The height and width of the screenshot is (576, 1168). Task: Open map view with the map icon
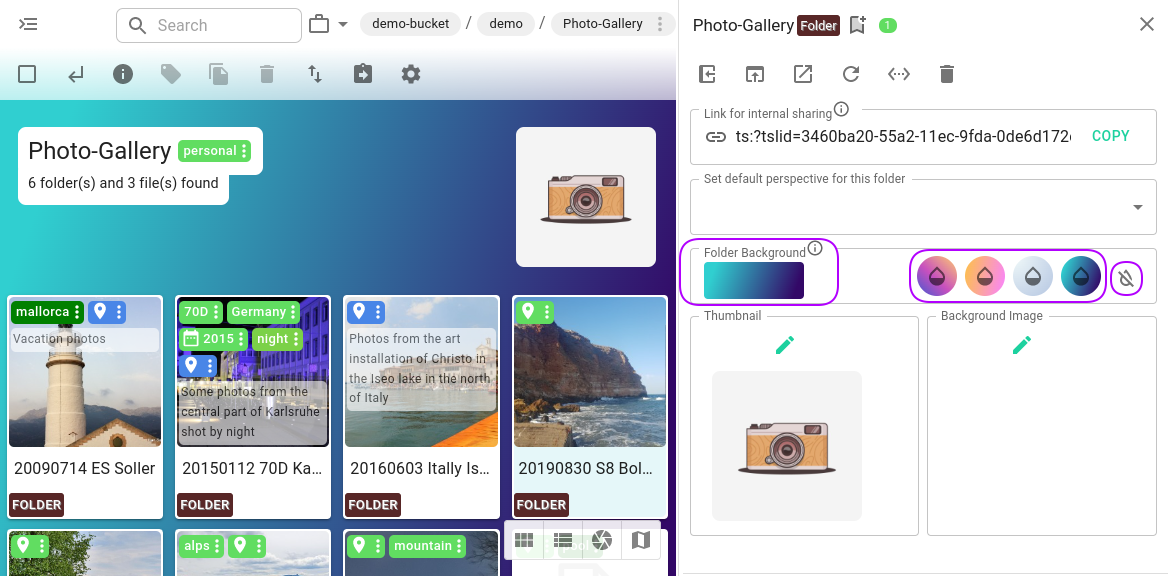[x=640, y=540]
